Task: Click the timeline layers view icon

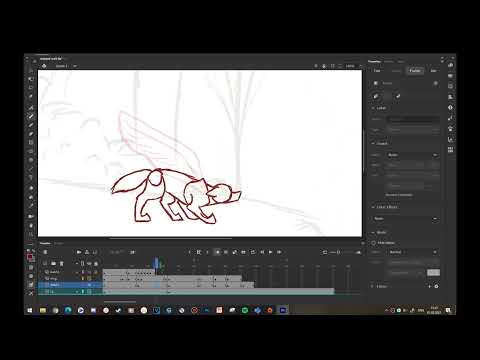Action: (45, 252)
